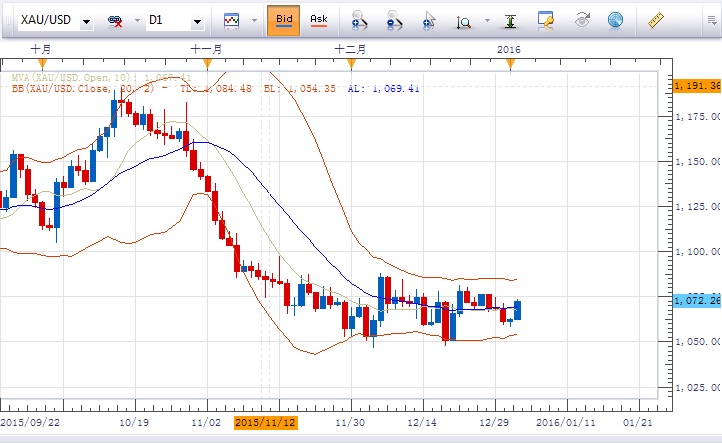
Task: Select the MVA indicator label
Action: 101,77
